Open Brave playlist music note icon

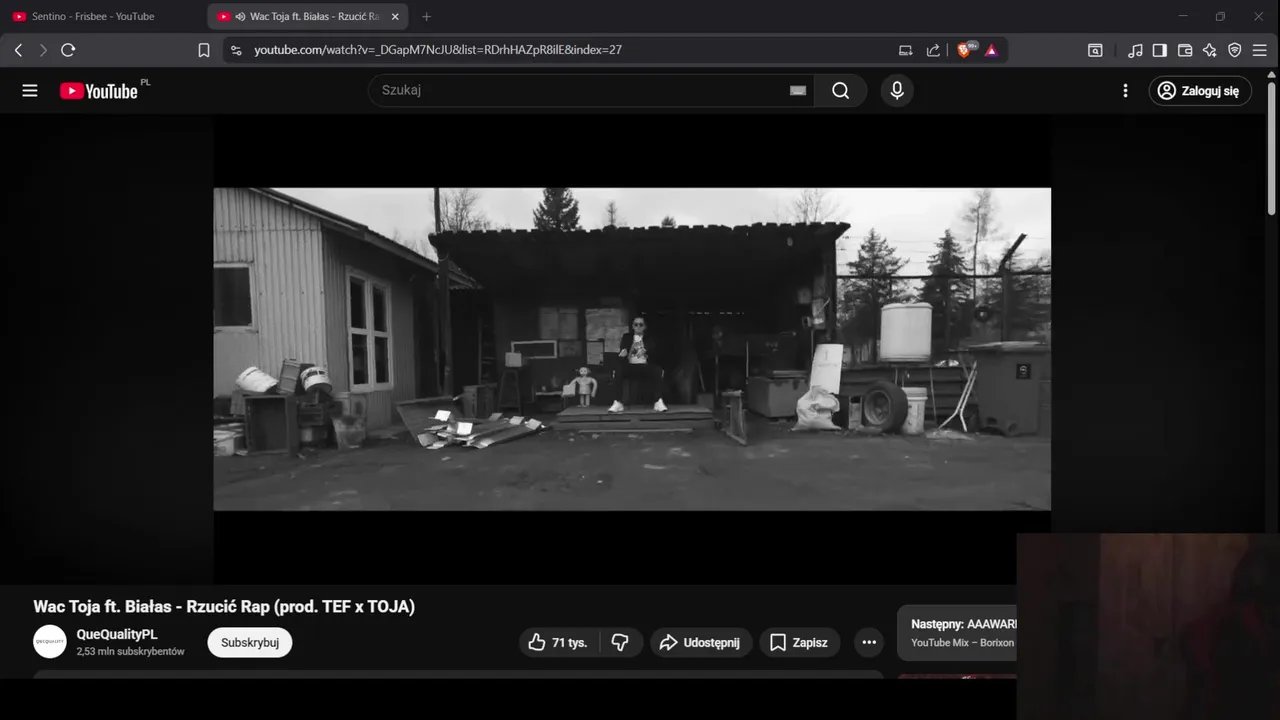pyautogui.click(x=1135, y=50)
